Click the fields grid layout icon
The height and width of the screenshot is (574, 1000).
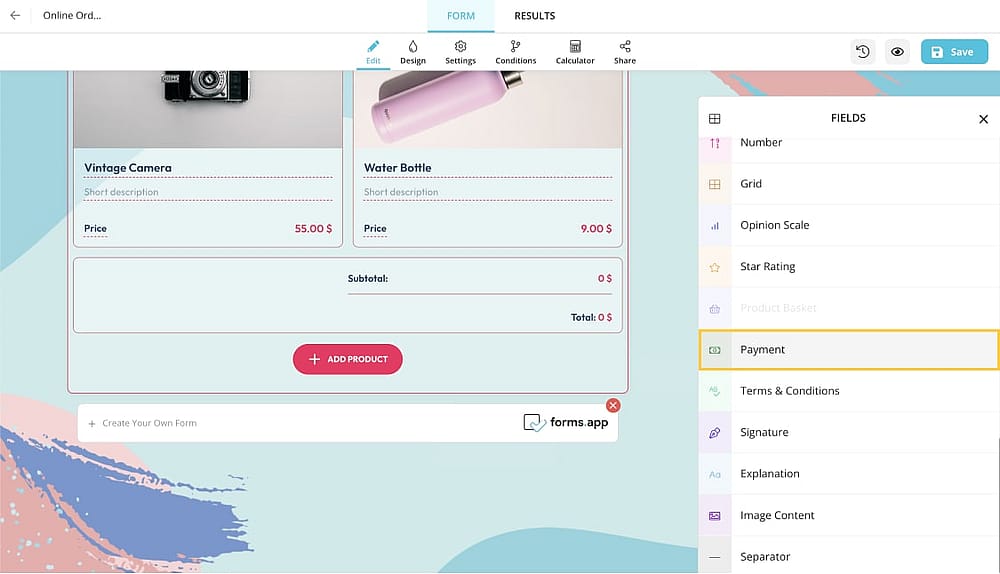(714, 119)
